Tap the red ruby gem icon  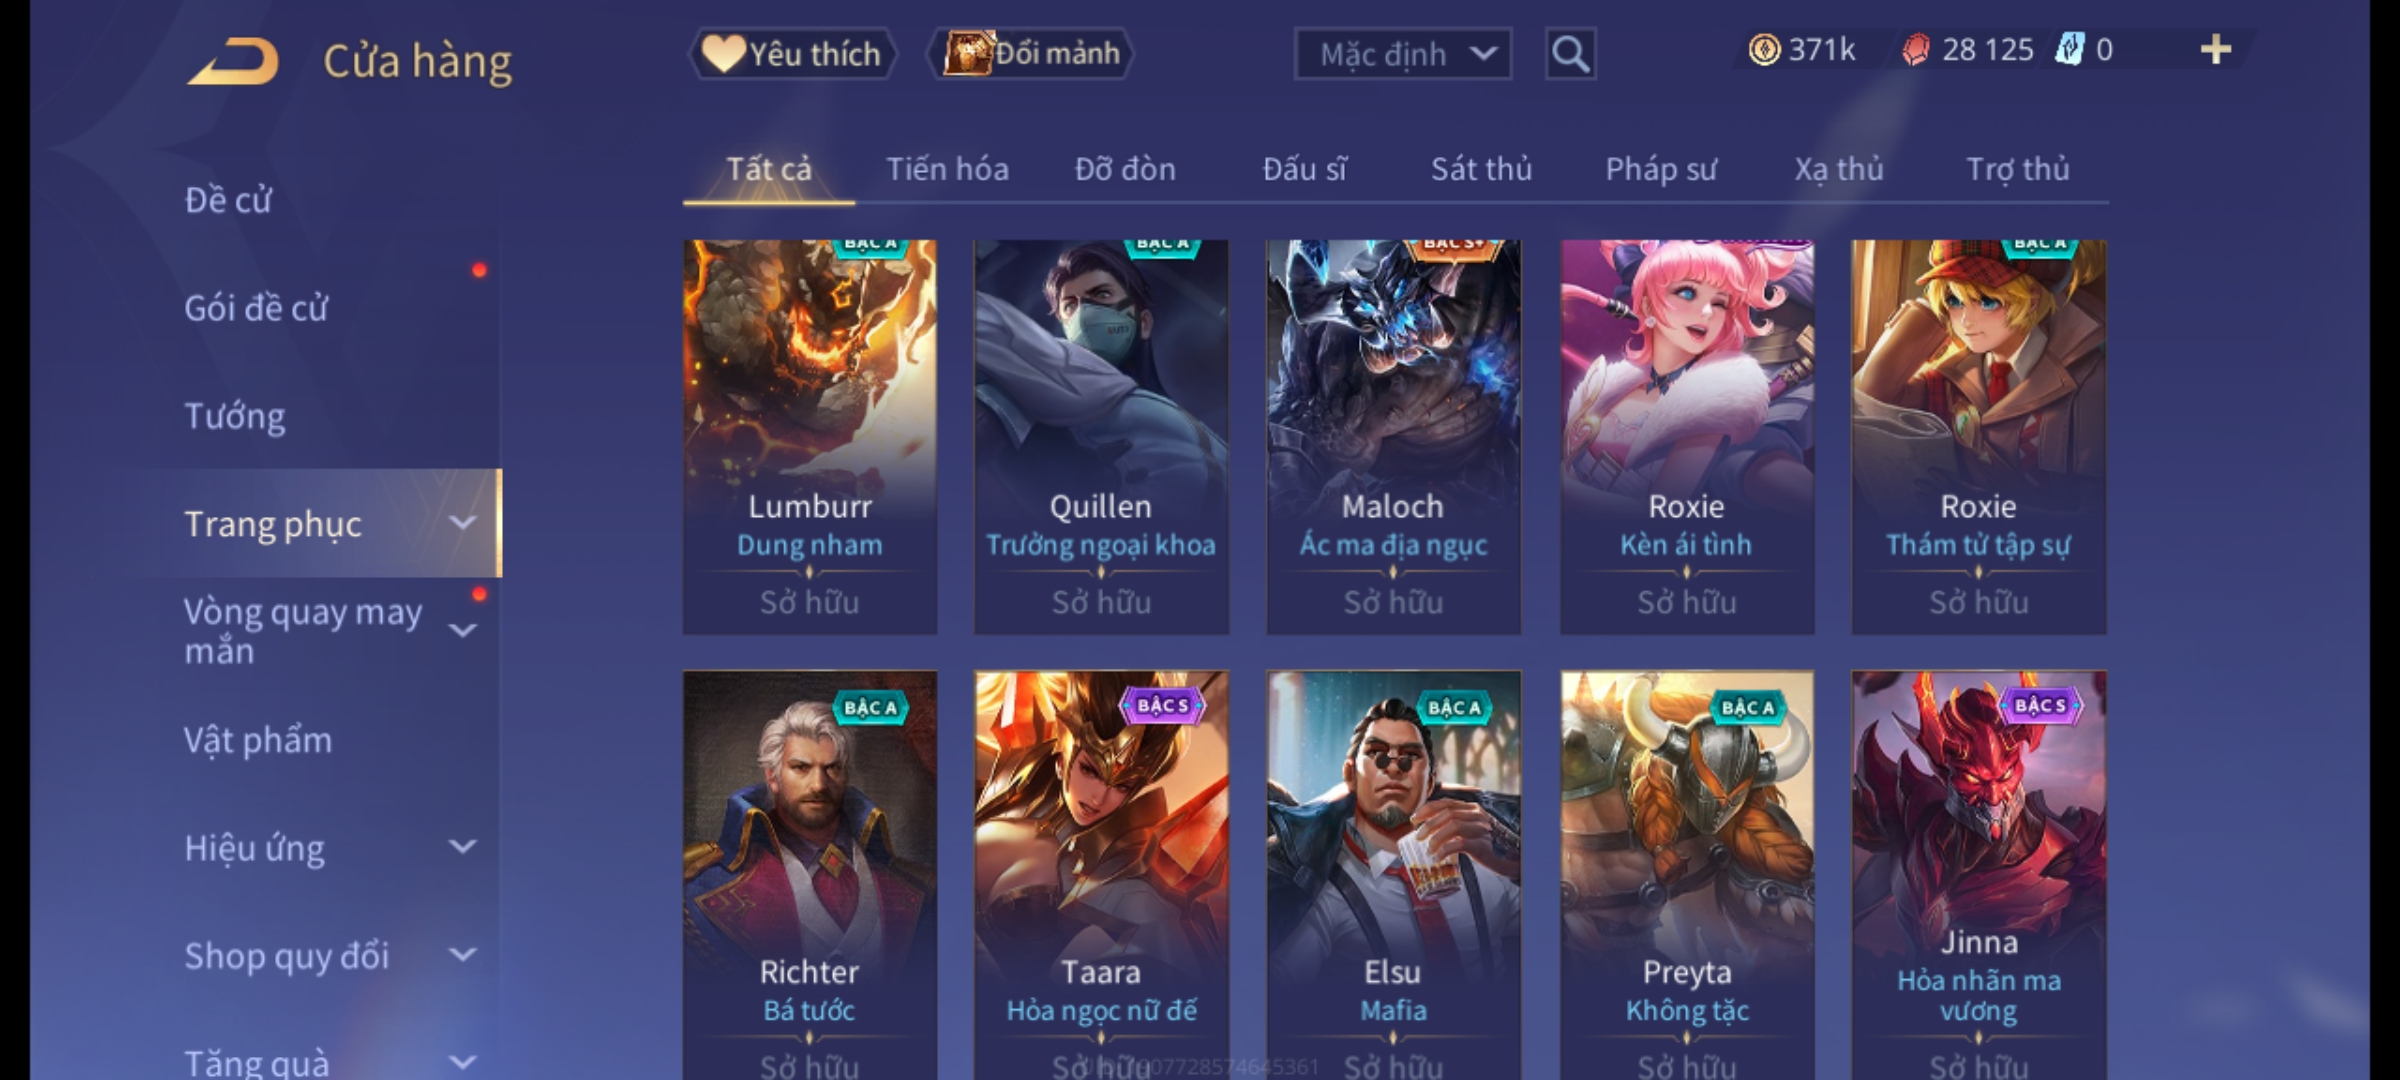pos(1915,50)
